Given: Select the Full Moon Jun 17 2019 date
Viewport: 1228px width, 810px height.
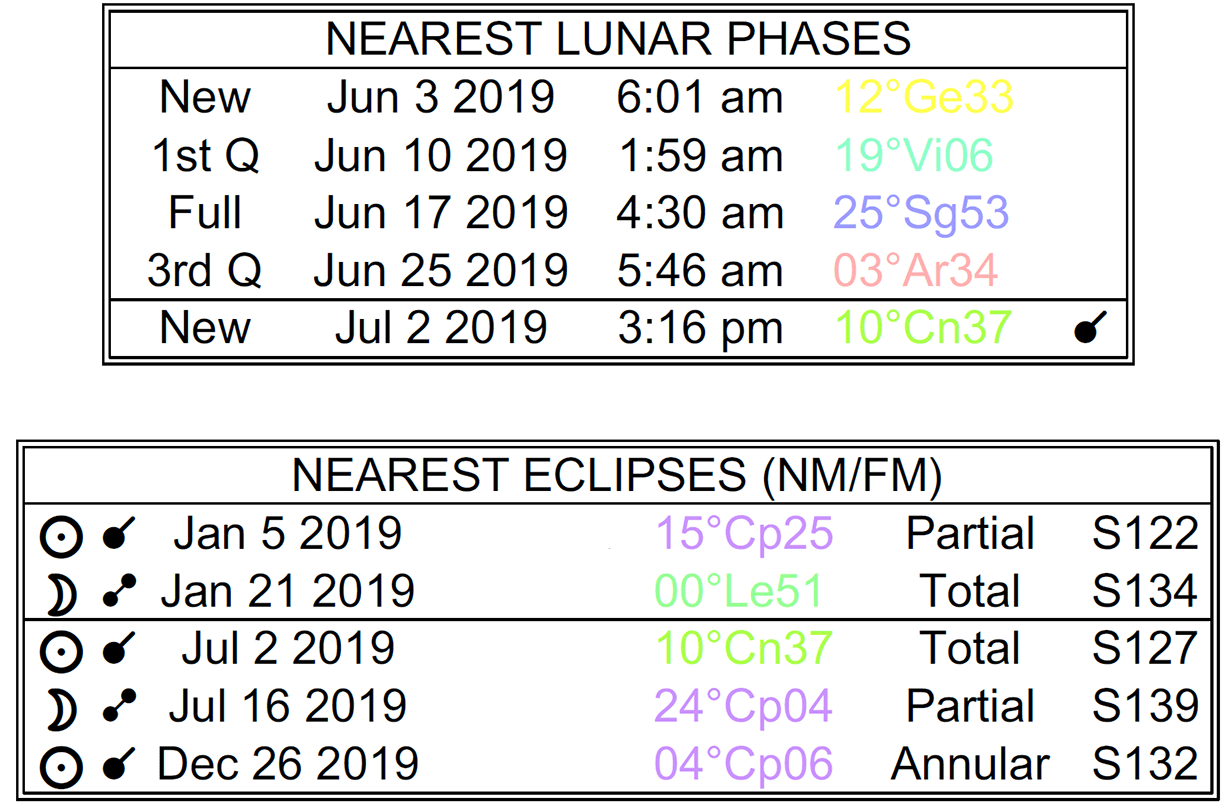Looking at the screenshot, I should [x=440, y=214].
